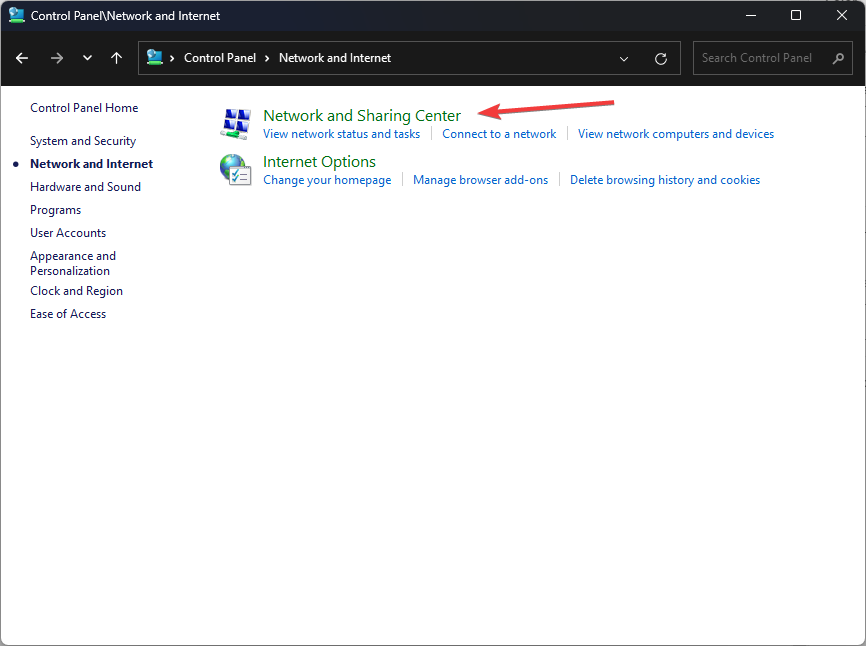This screenshot has height=646, width=866.
Task: Click the Forward arrow button
Action: (56, 58)
